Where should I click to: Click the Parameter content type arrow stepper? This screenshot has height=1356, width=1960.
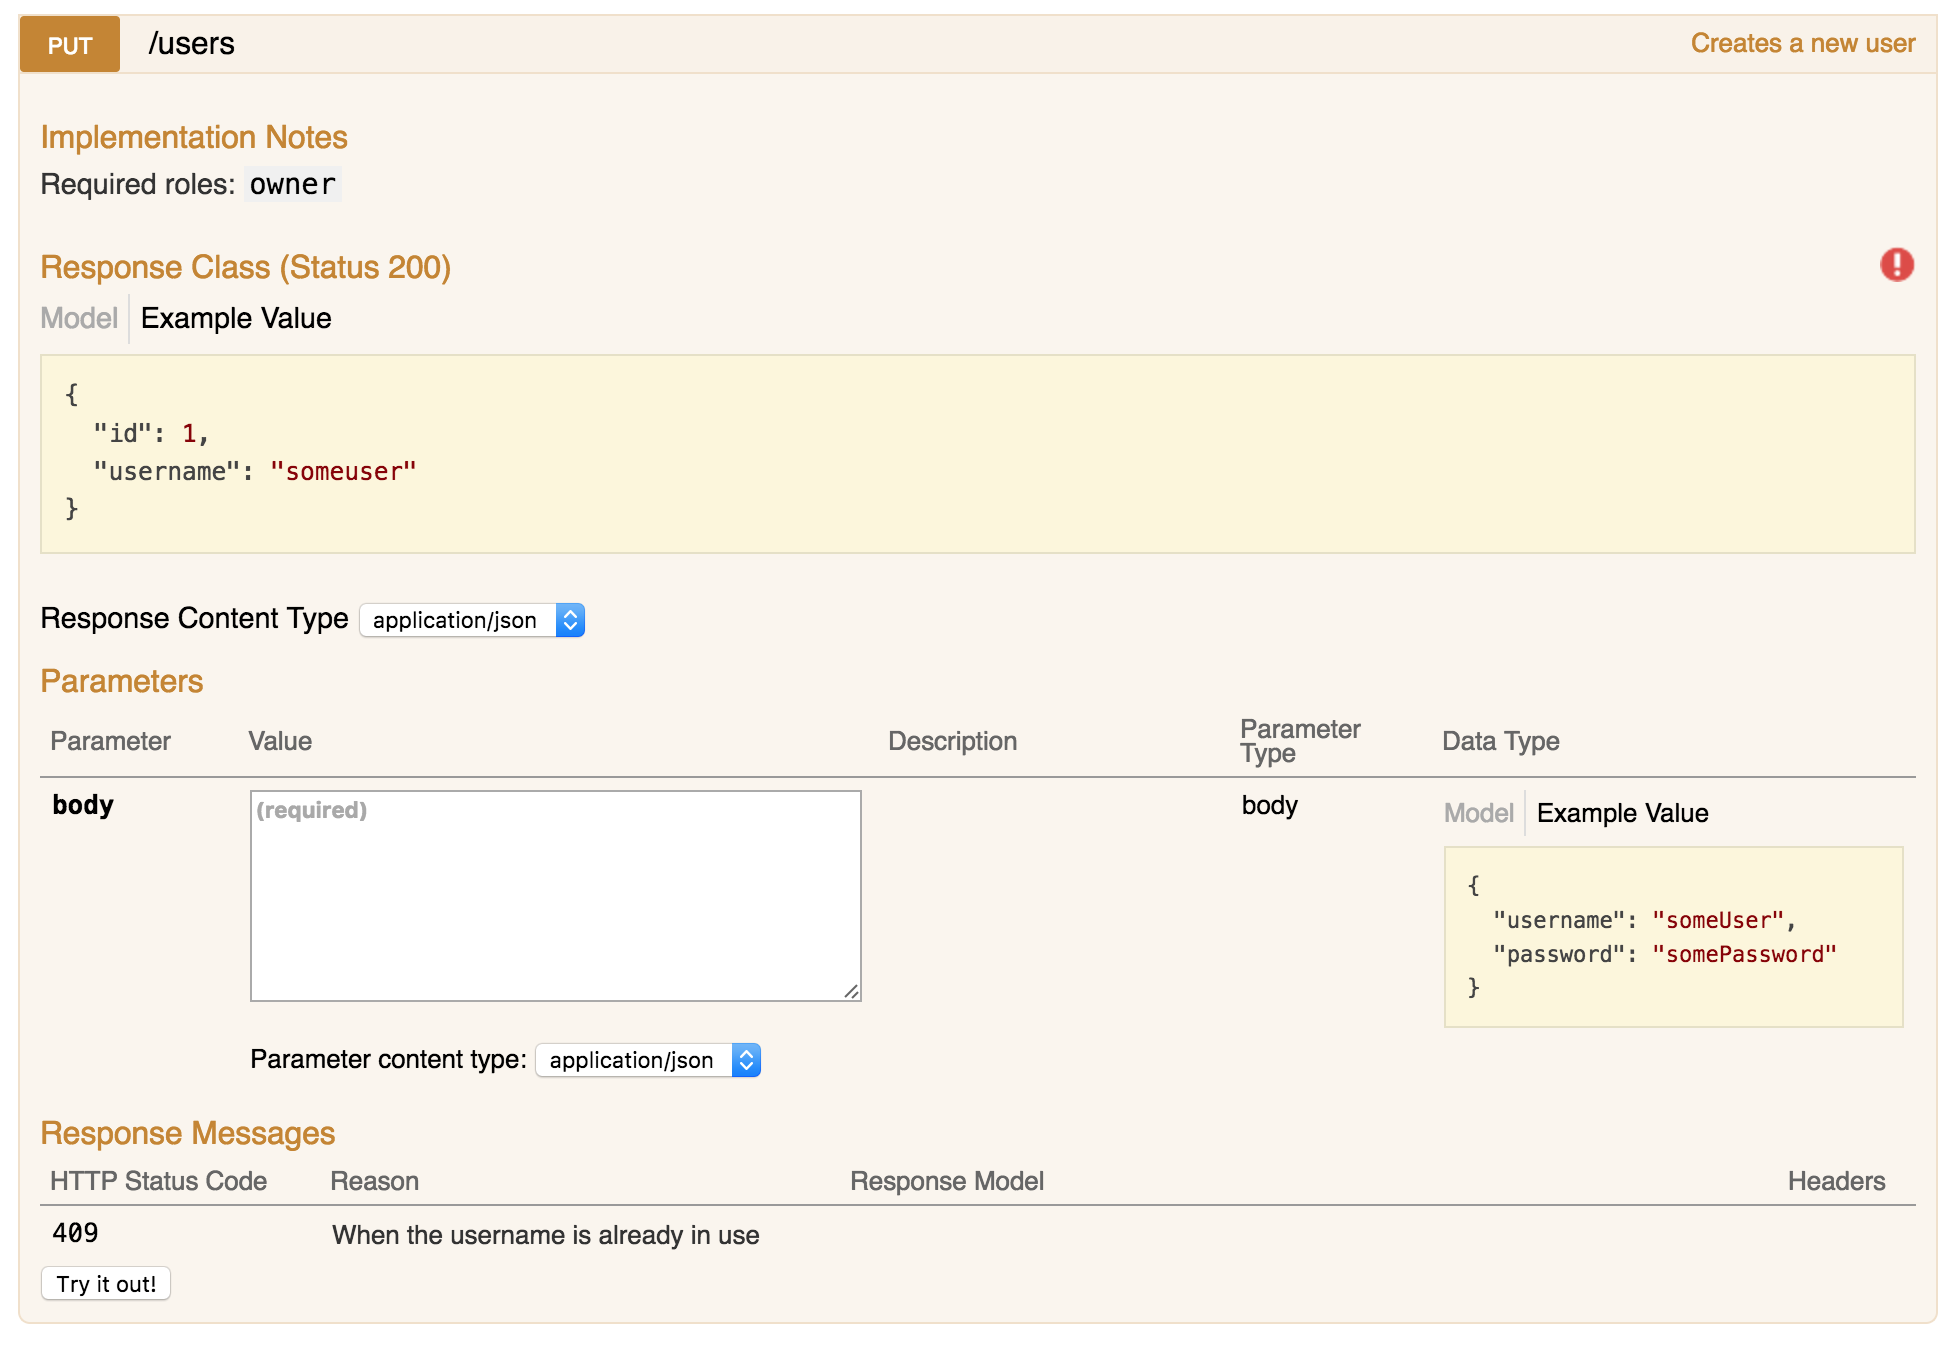pyautogui.click(x=746, y=1060)
